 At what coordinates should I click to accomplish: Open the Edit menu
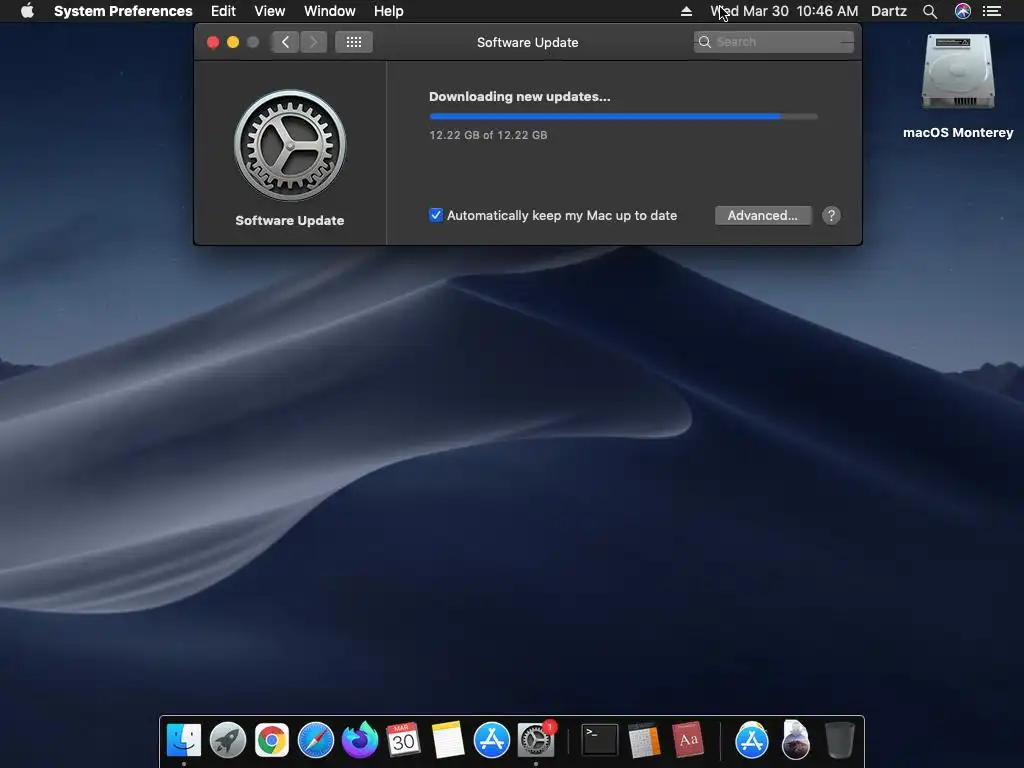(223, 11)
